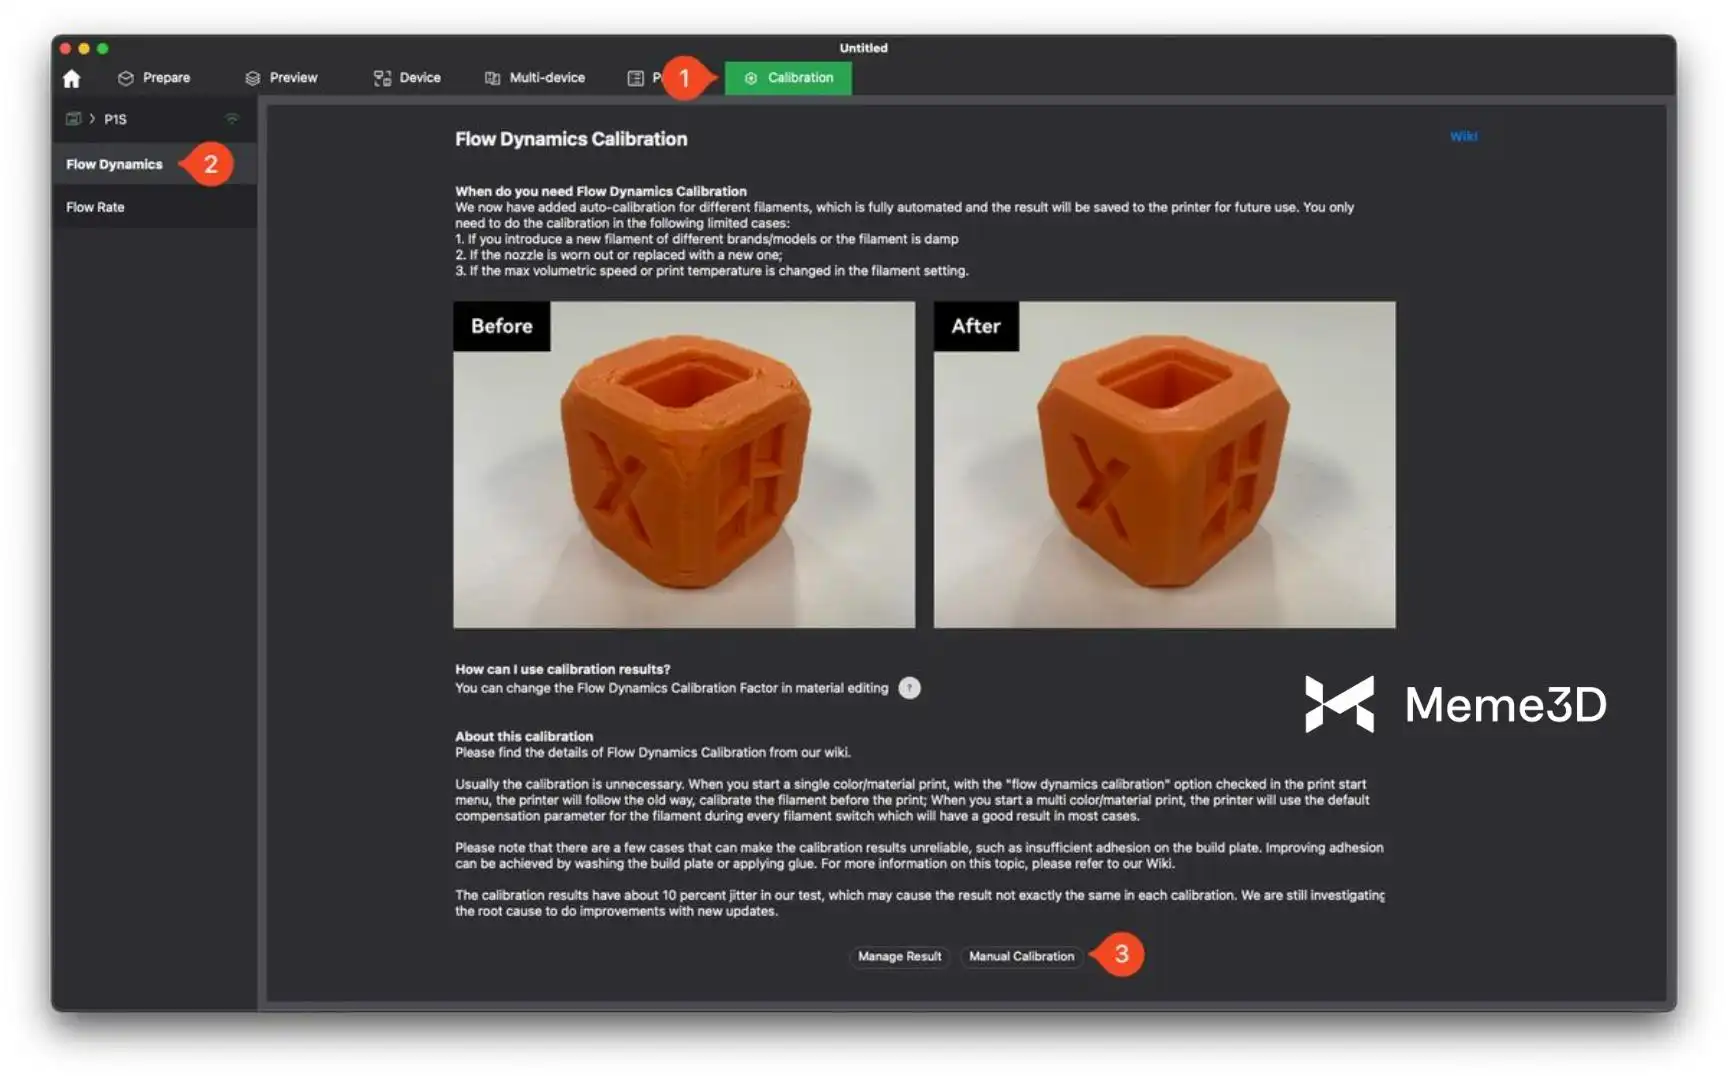This screenshot has height=1080, width=1728.
Task: Click the P1S wifi signal icon
Action: point(232,118)
